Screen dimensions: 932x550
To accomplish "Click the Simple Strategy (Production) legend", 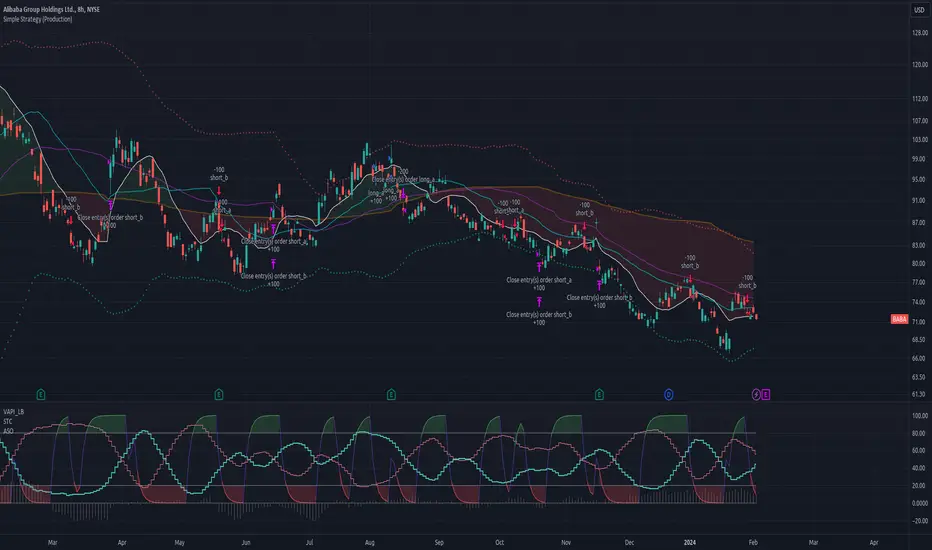I will [37, 19].
